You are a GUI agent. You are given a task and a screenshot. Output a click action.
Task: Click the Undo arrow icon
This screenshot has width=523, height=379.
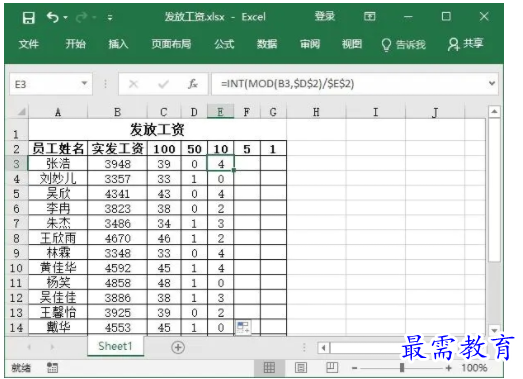pos(53,17)
